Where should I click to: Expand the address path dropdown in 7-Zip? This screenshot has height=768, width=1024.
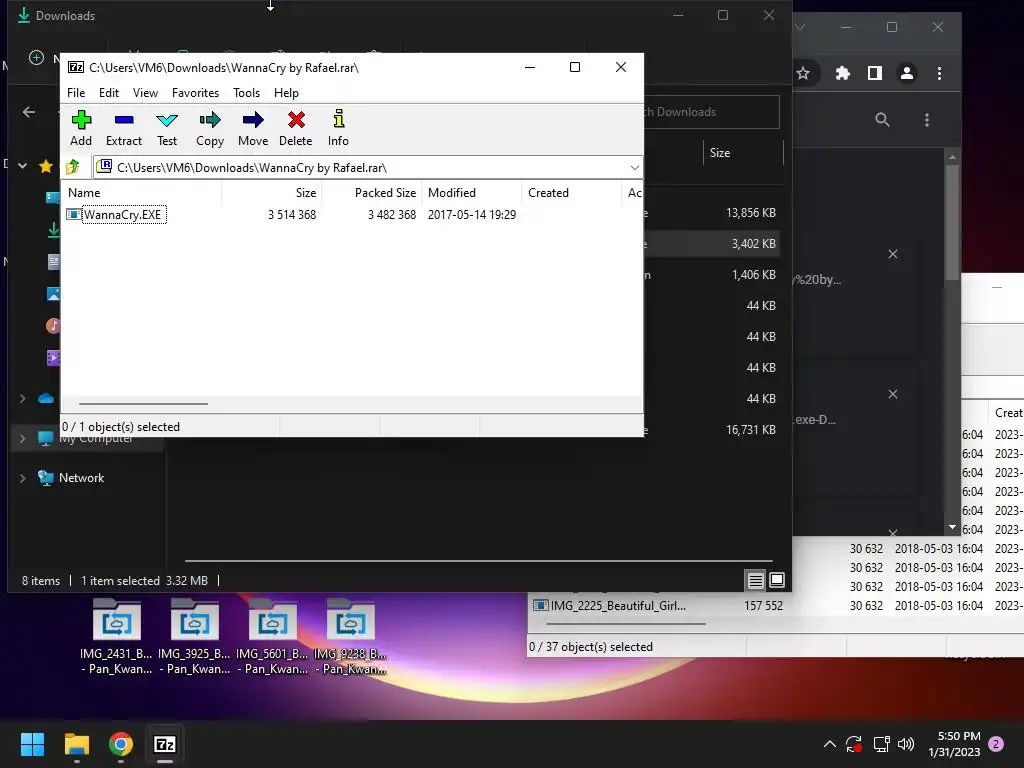[x=634, y=168]
